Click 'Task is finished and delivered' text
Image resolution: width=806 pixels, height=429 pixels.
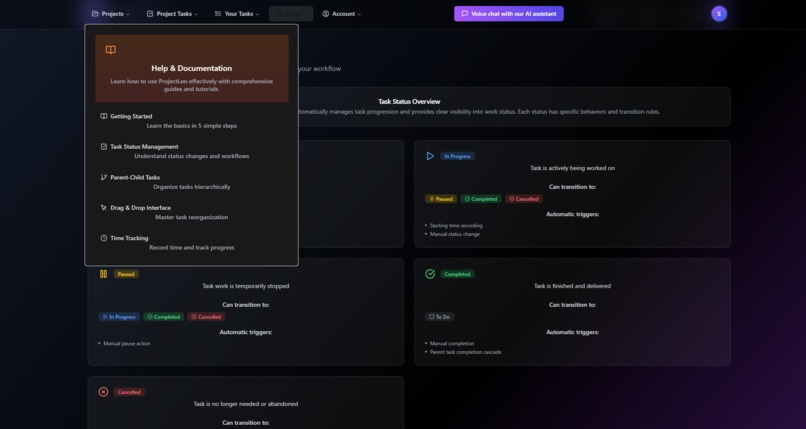(572, 286)
